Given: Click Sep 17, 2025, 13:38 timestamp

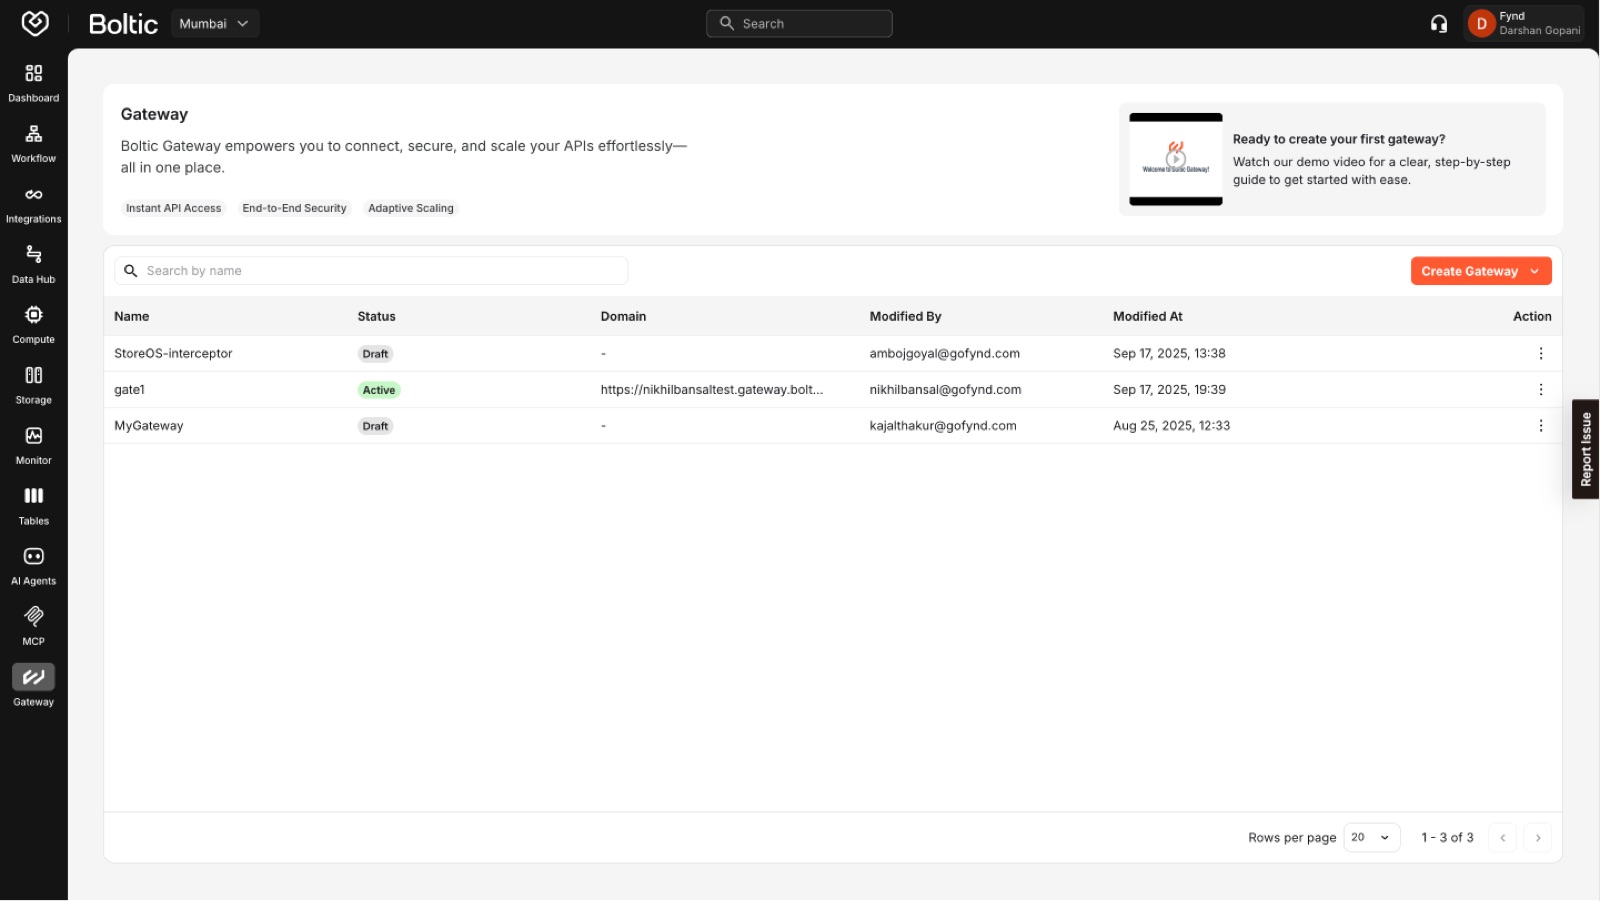Looking at the screenshot, I should pyautogui.click(x=1169, y=354).
